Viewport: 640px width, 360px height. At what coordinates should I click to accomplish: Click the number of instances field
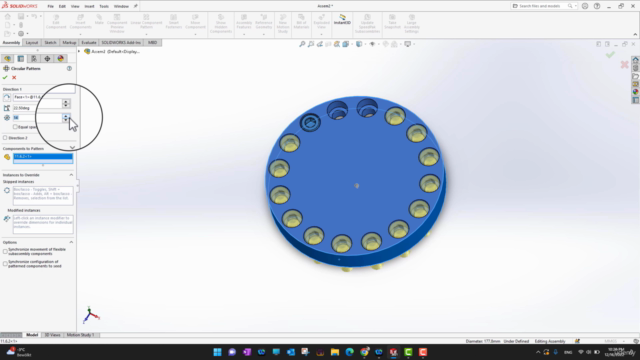pyautogui.click(x=38, y=118)
